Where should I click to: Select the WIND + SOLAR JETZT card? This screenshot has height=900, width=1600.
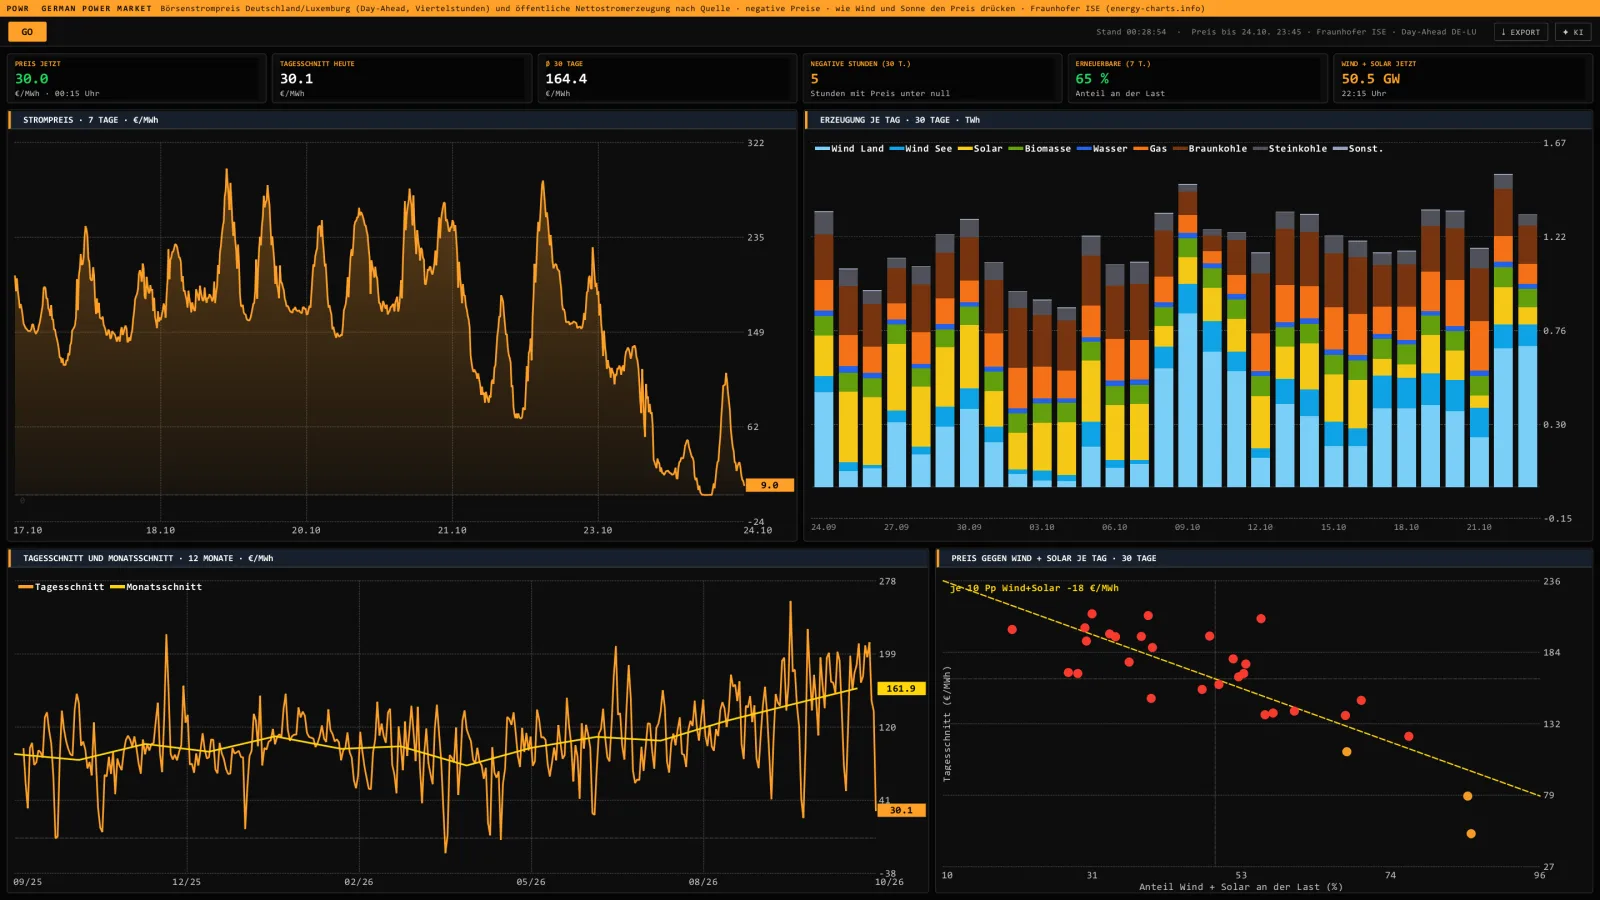(1463, 78)
